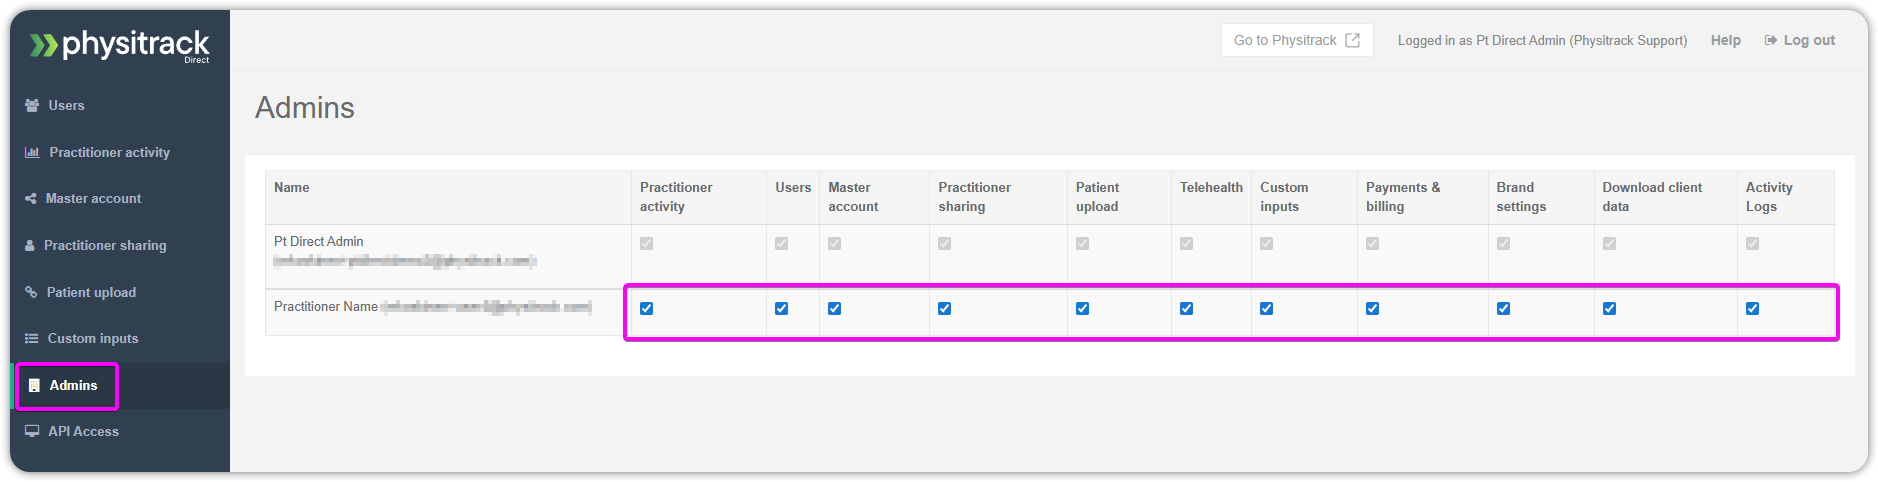Screen dimensions: 1878x482
Task: Uncheck Practitioner activity for Practitioner Name
Action: coord(647,308)
